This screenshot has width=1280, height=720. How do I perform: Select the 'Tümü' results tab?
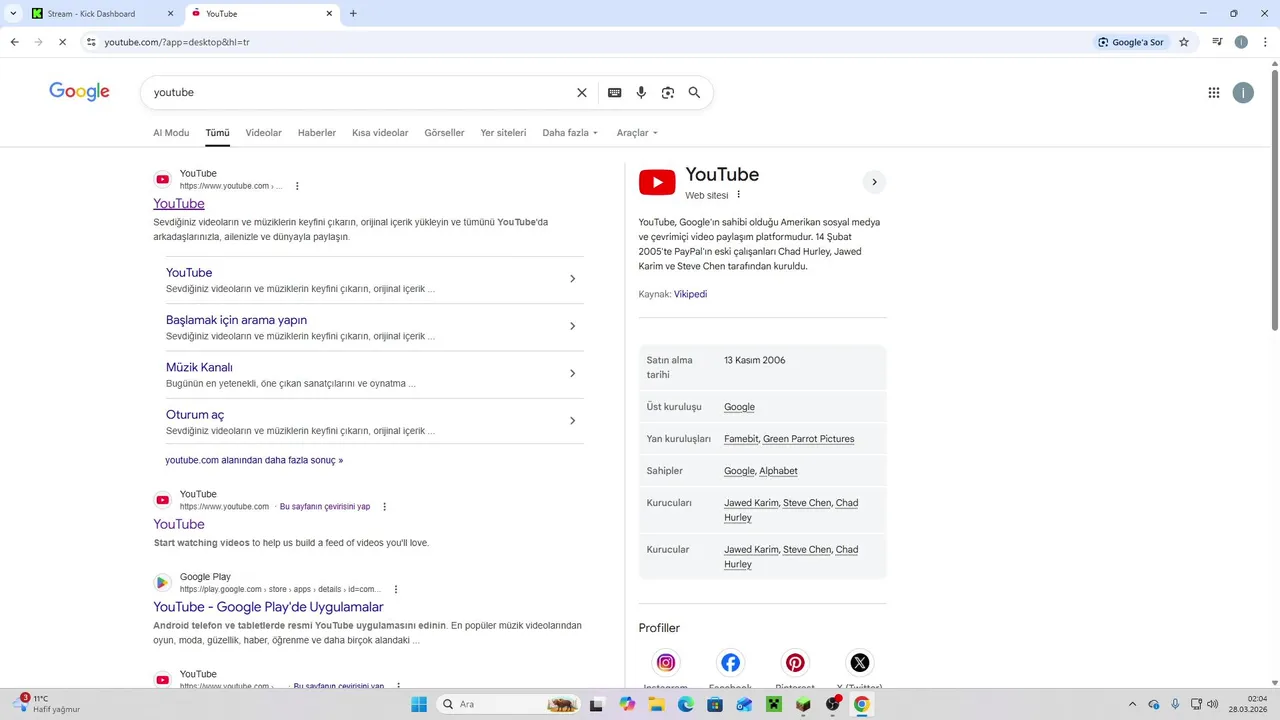[217, 132]
